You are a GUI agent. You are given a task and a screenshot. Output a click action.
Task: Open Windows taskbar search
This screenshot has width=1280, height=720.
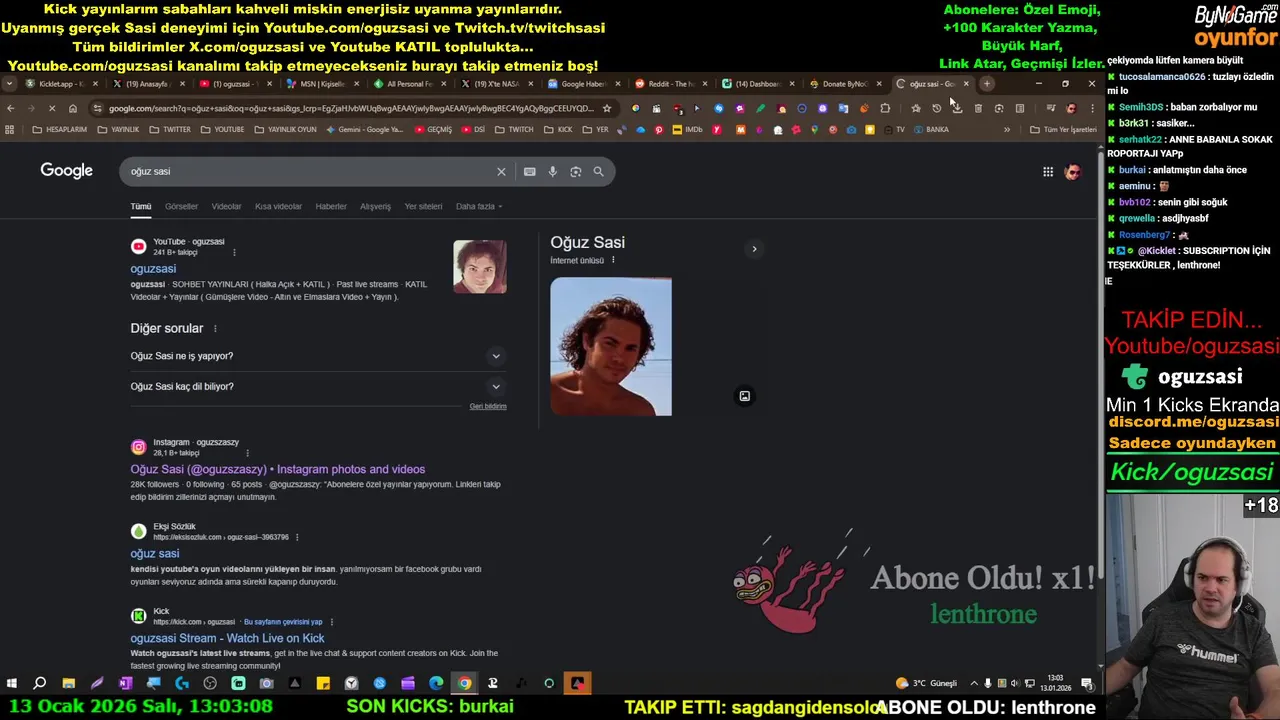39,684
